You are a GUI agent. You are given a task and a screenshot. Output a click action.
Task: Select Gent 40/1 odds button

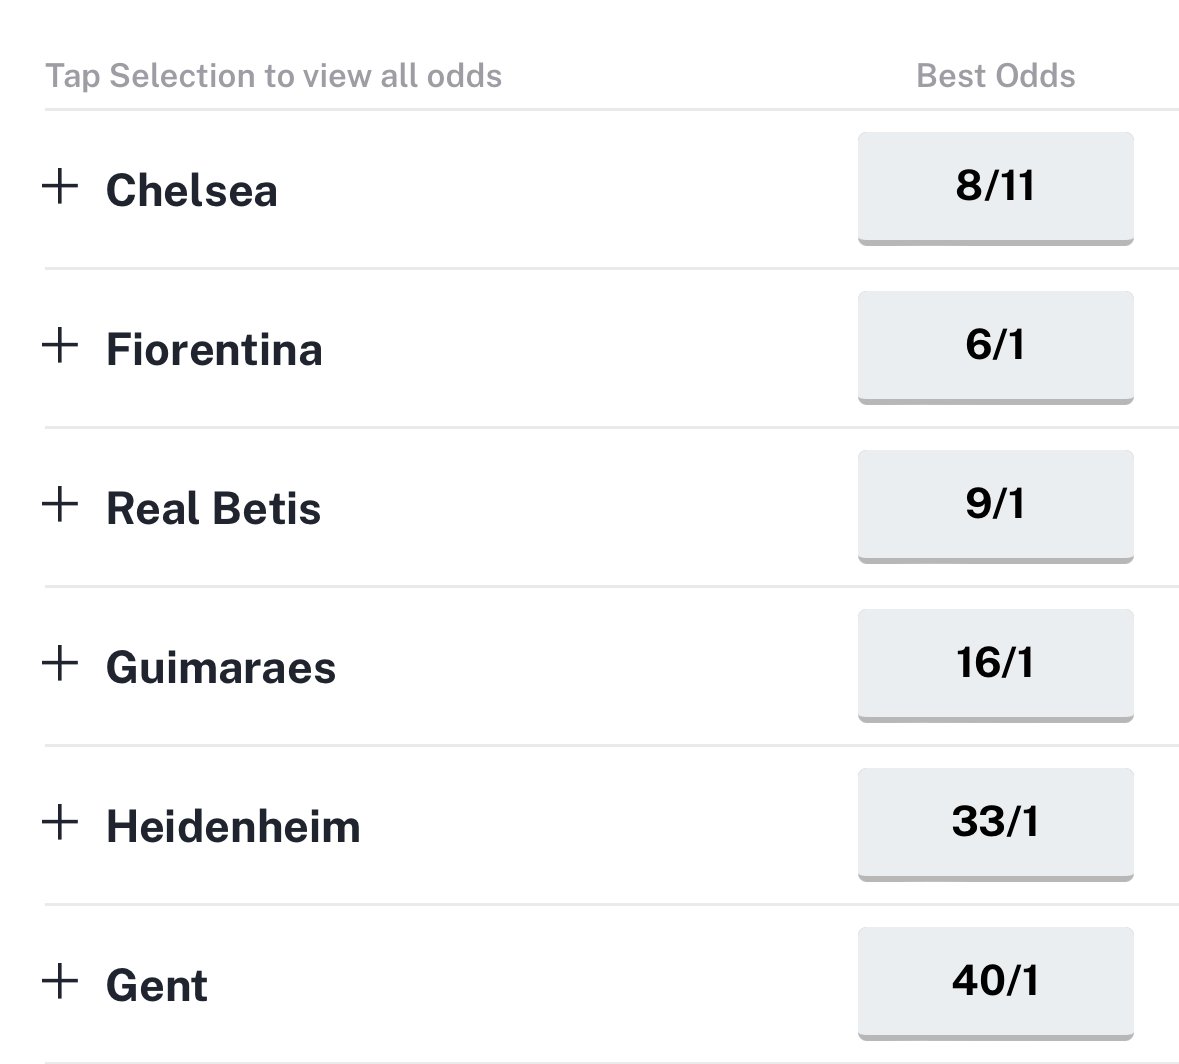click(x=995, y=982)
